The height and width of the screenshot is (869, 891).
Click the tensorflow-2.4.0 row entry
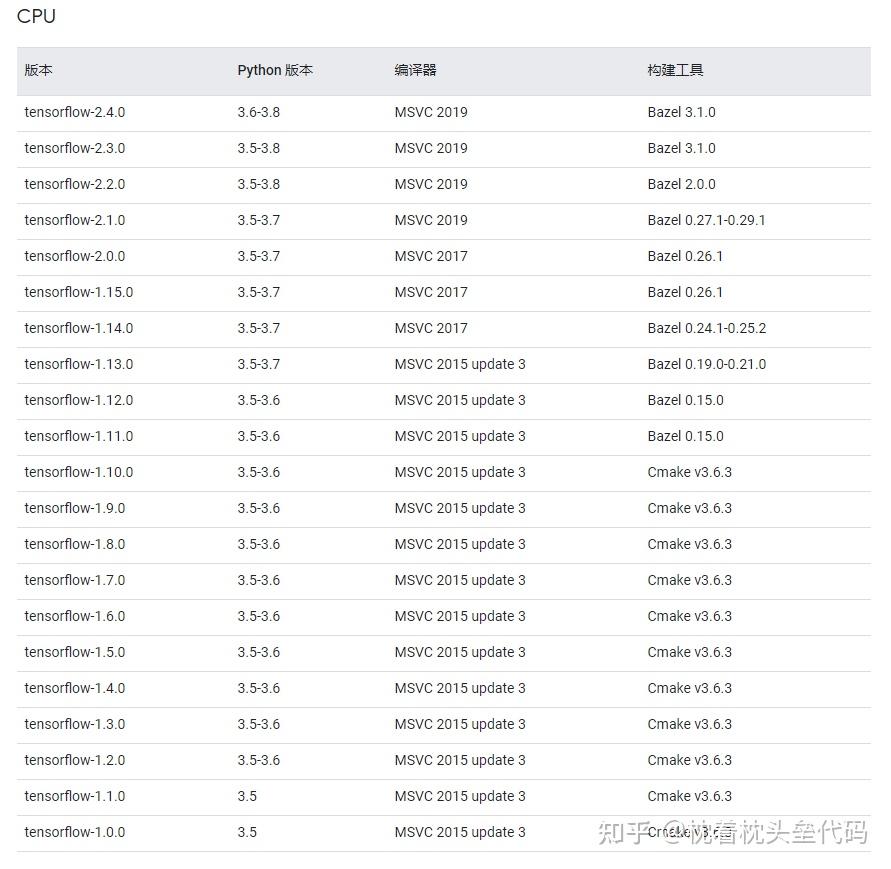pyautogui.click(x=74, y=112)
